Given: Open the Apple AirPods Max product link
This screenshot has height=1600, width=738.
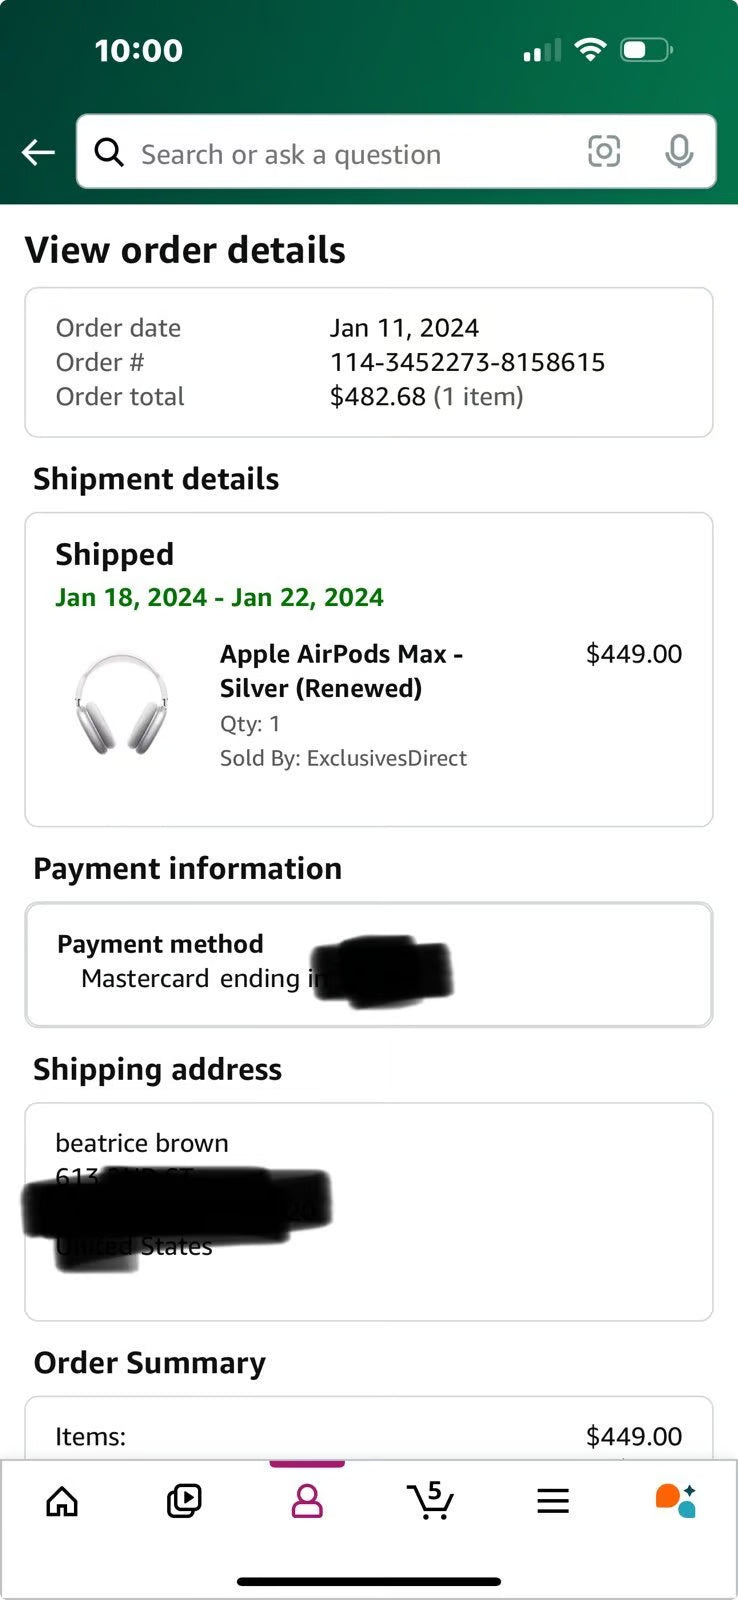Looking at the screenshot, I should 341,670.
